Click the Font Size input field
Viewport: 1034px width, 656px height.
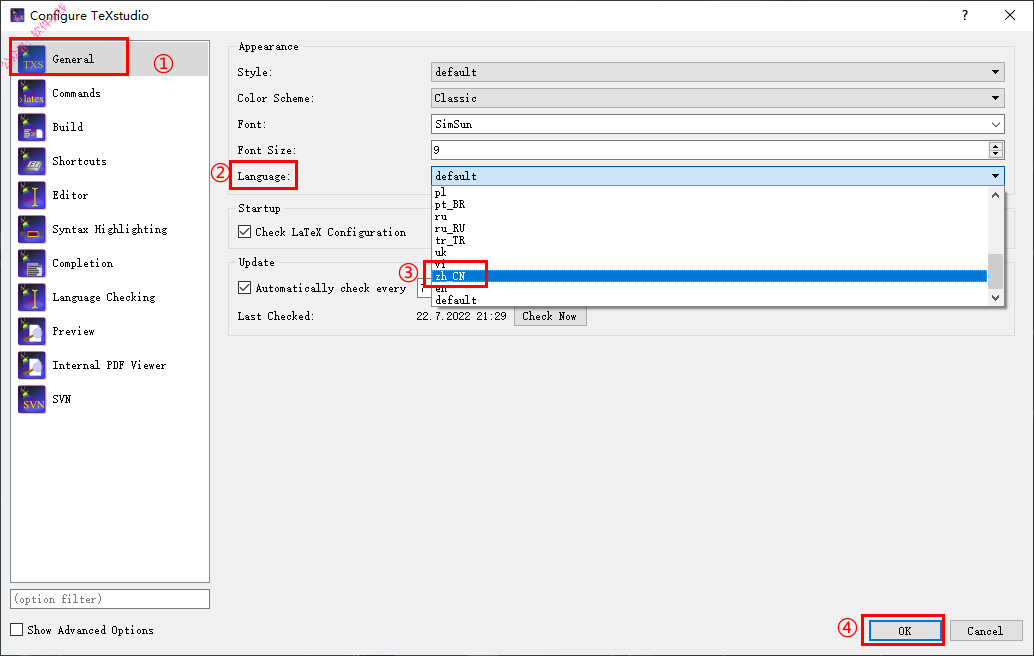coord(710,150)
